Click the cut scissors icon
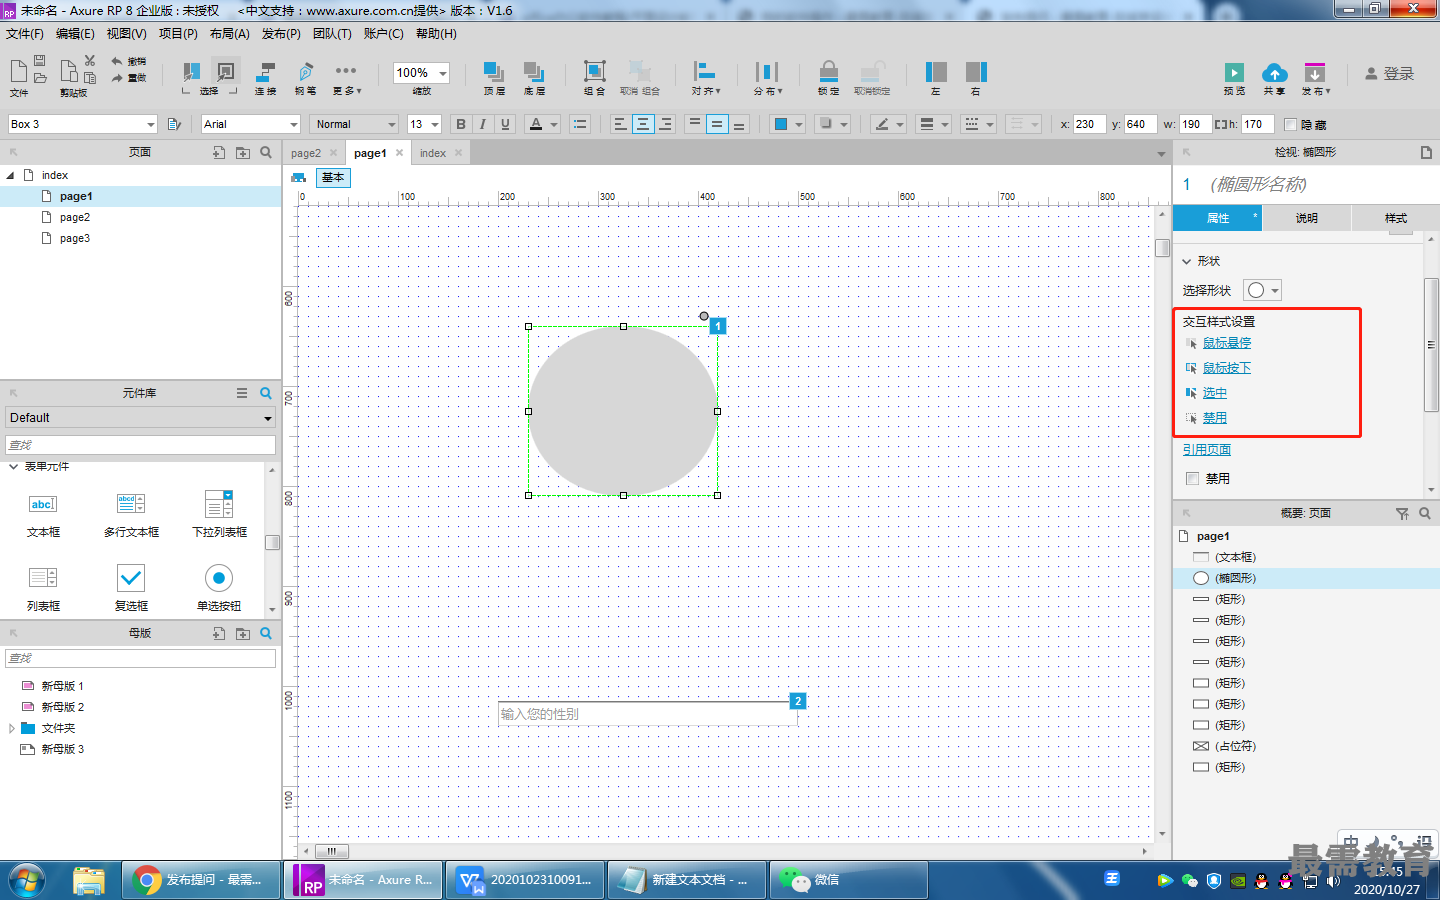This screenshot has width=1440, height=900. [90, 61]
